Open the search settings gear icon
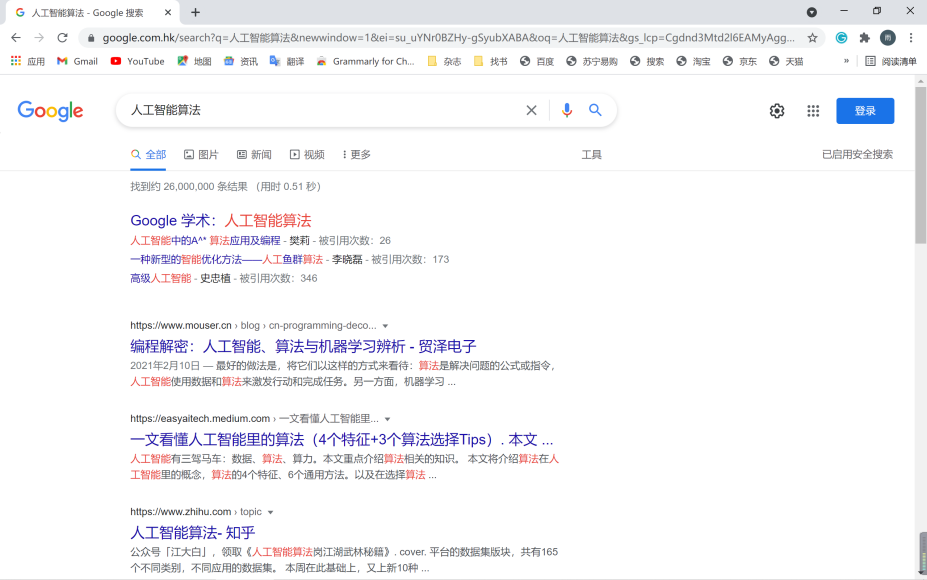The width and height of the screenshot is (927, 580). click(777, 111)
